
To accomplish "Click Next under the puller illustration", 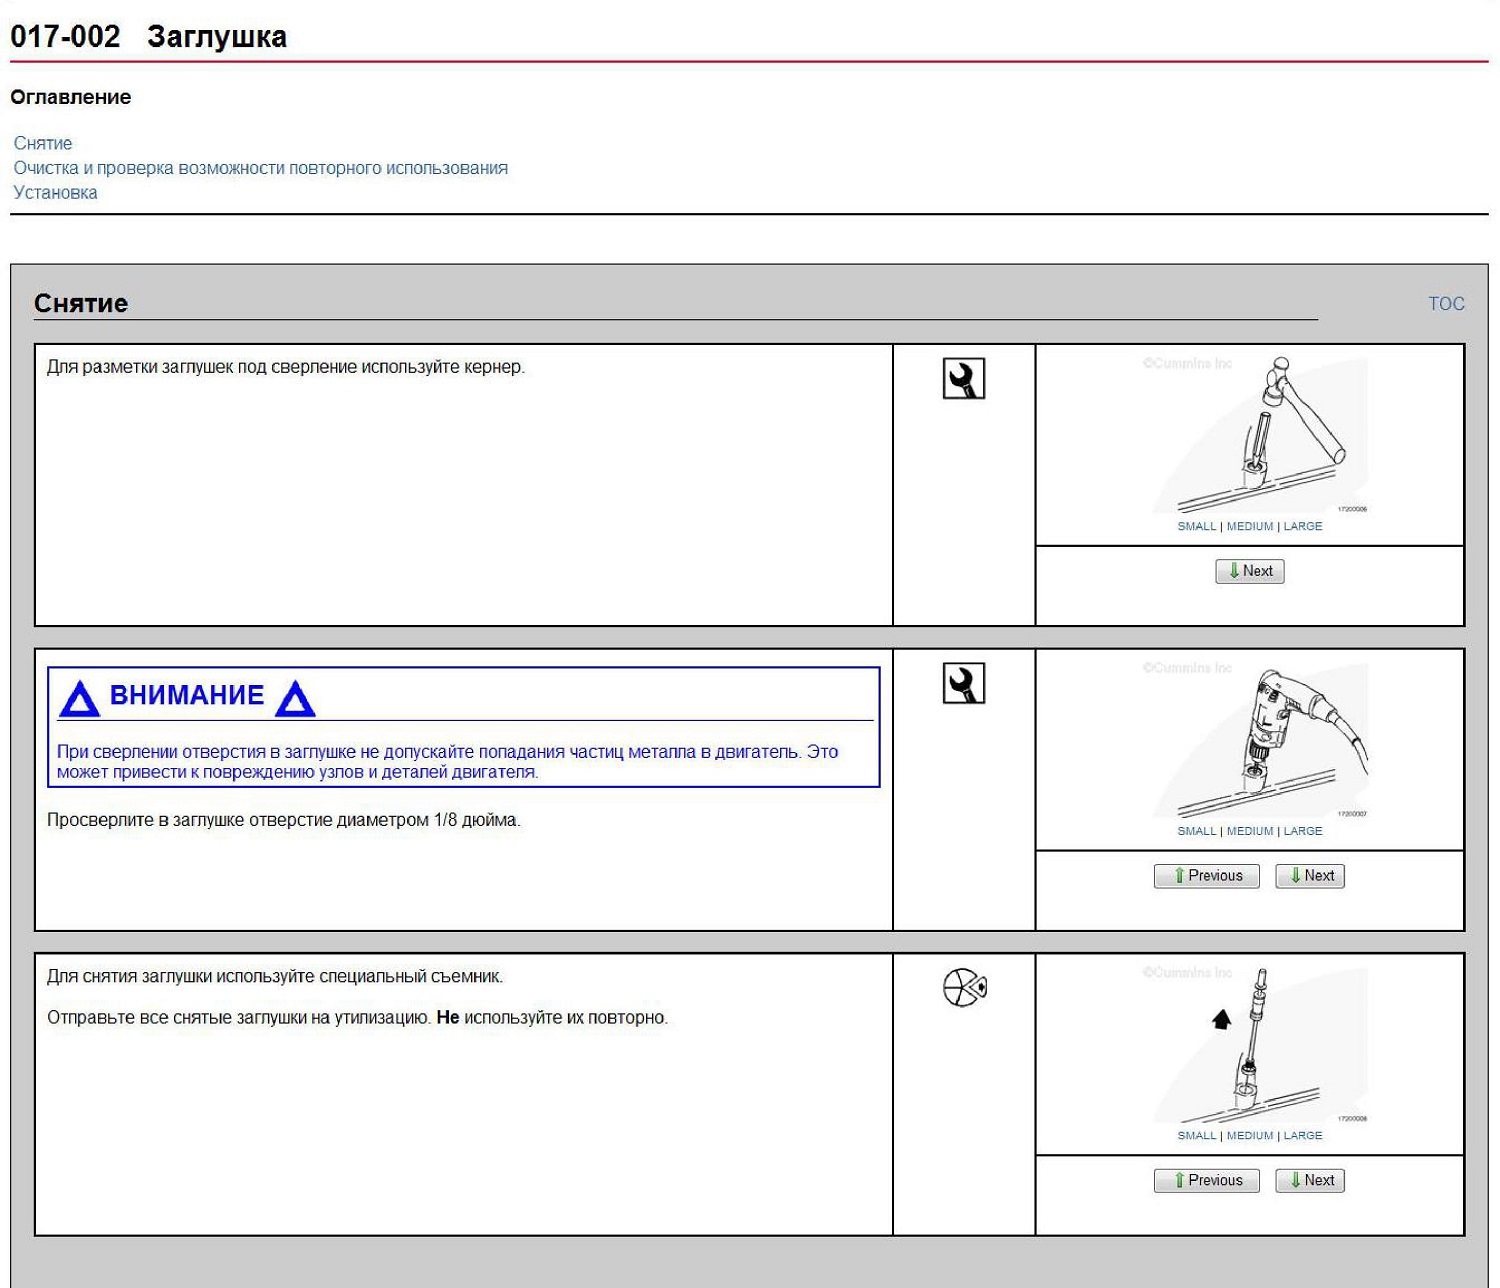I will 1310,1181.
